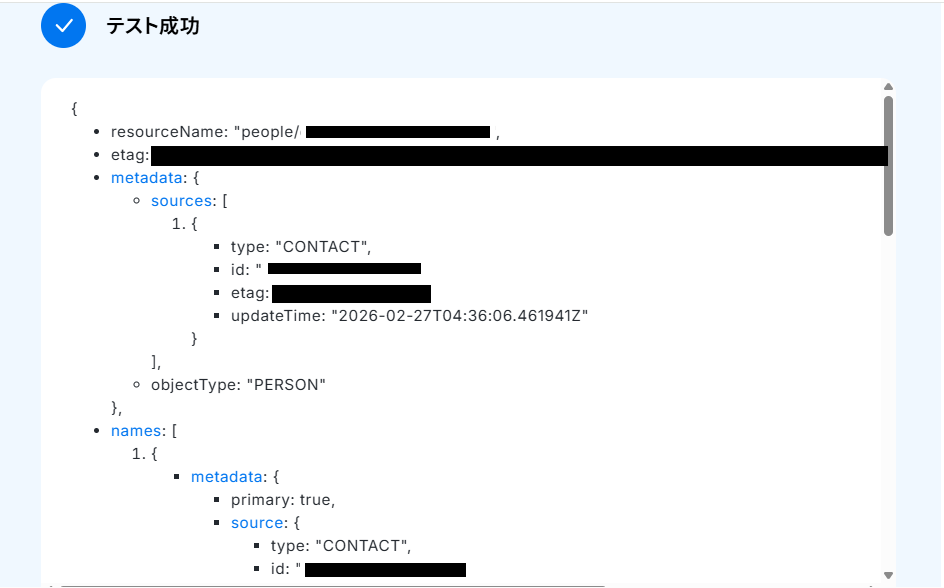
Task: Click the updateTime timestamp value
Action: tap(459, 315)
